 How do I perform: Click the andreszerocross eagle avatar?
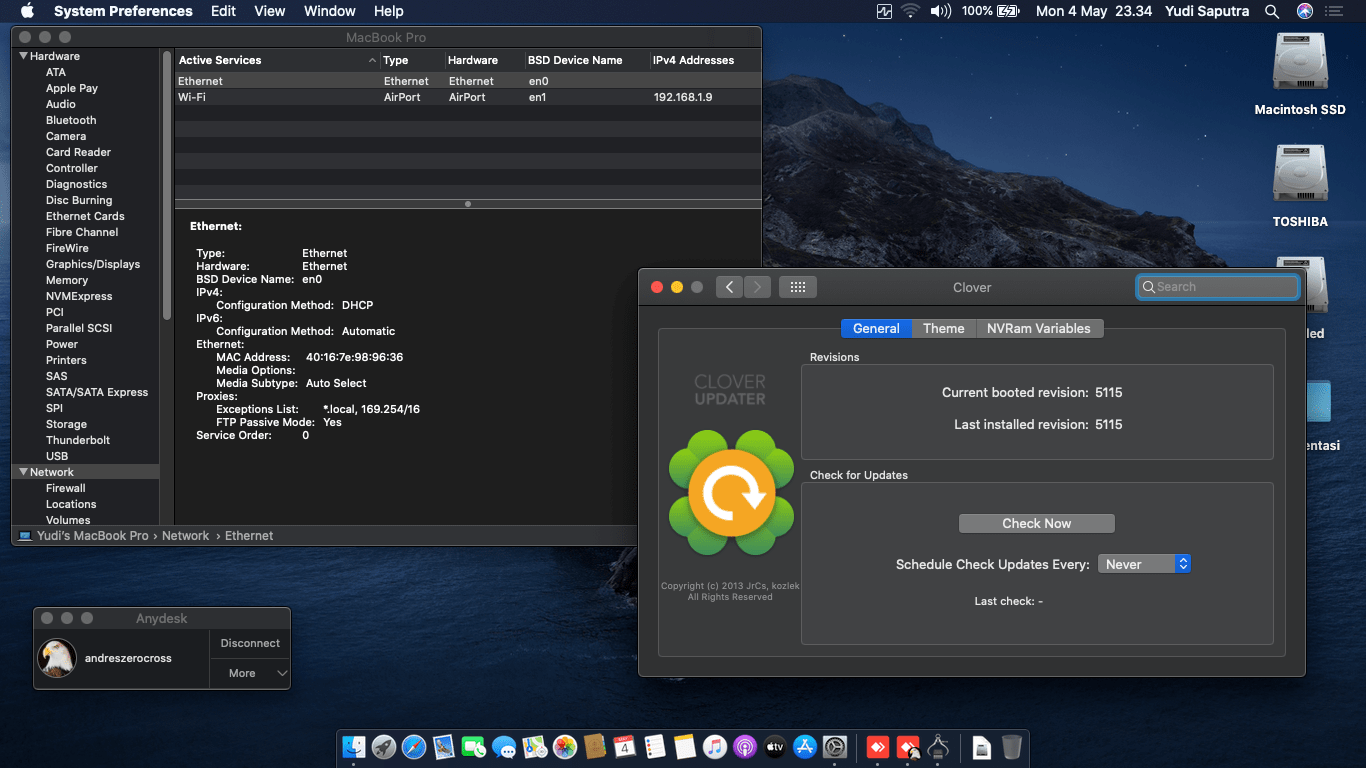tap(57, 658)
